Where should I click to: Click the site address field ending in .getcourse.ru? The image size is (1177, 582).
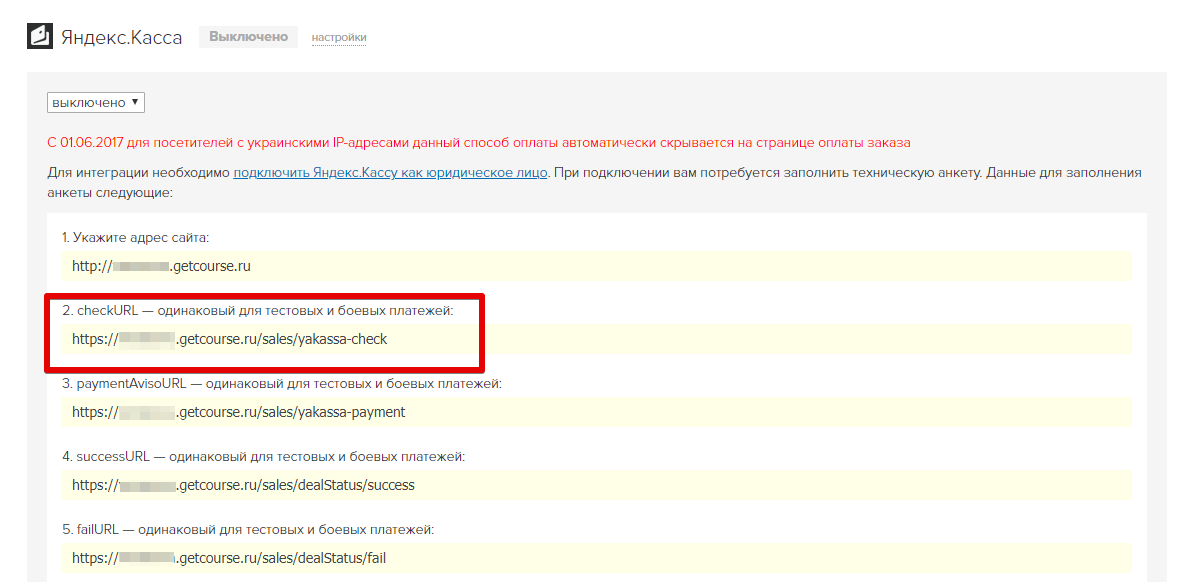point(597,266)
